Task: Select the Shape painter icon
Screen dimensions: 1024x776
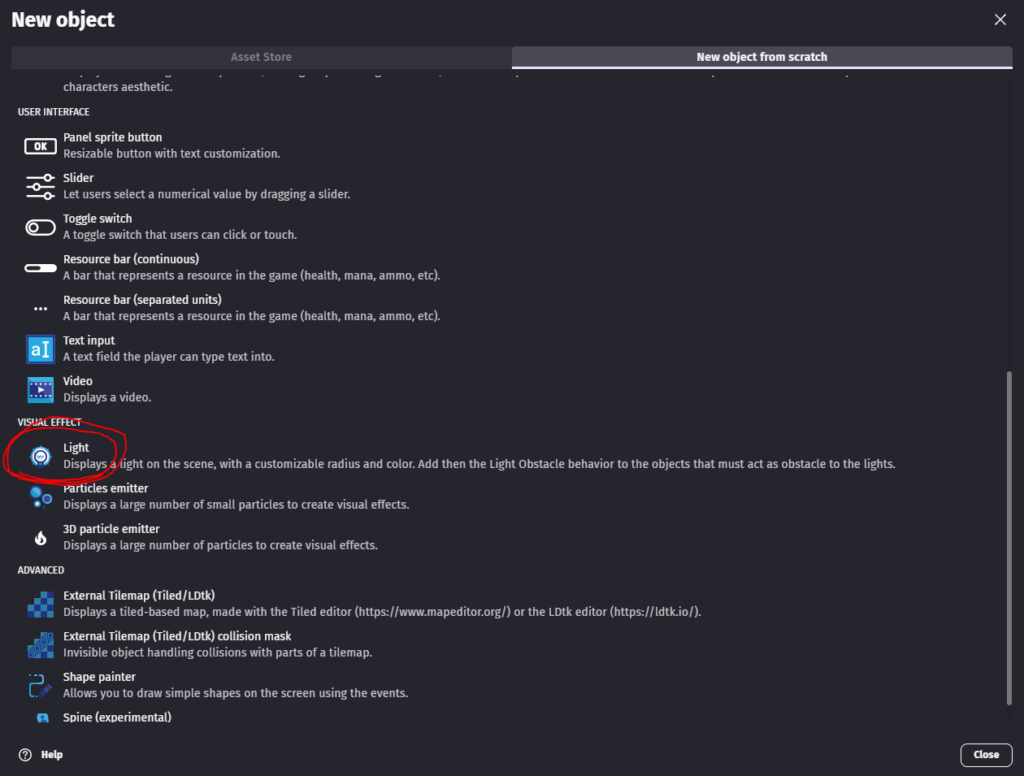Action: (40, 685)
